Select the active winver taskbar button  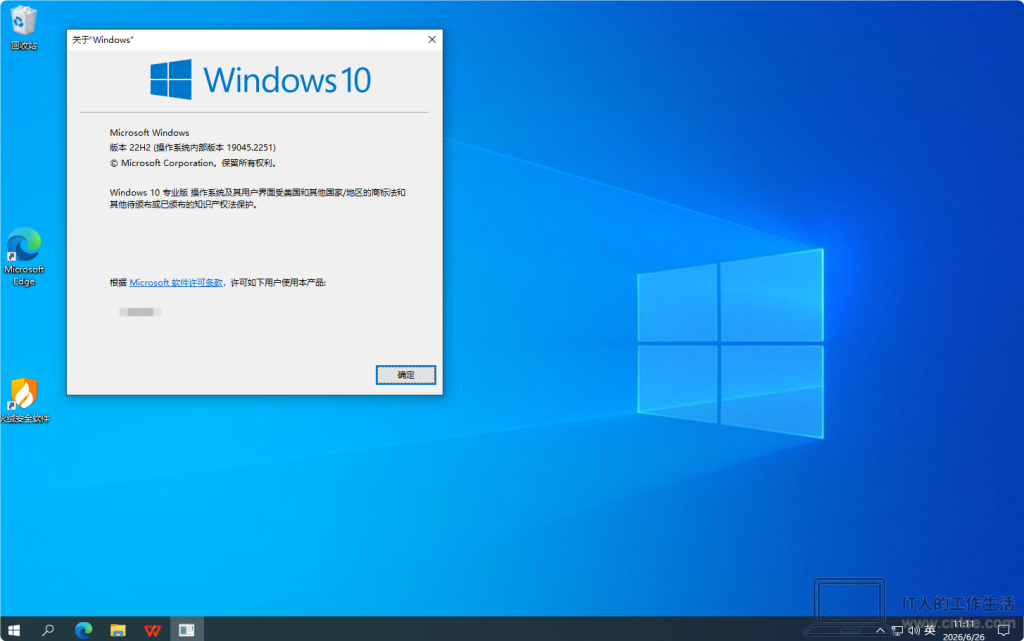click(x=187, y=630)
